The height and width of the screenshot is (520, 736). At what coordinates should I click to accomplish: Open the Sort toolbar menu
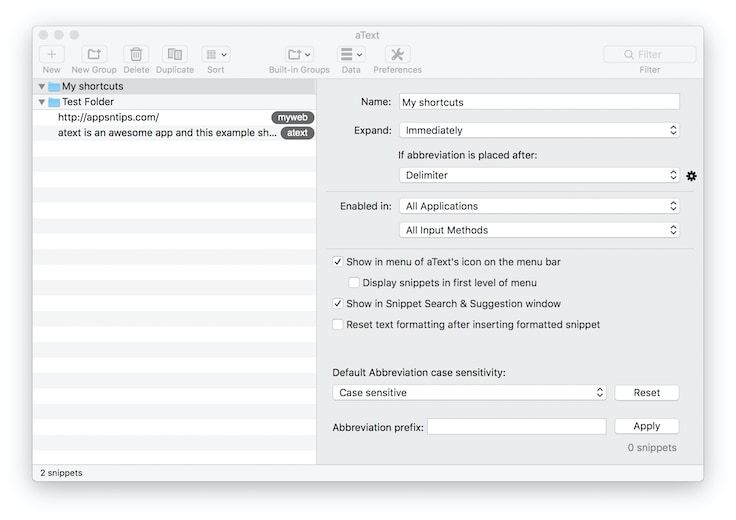tap(215, 55)
